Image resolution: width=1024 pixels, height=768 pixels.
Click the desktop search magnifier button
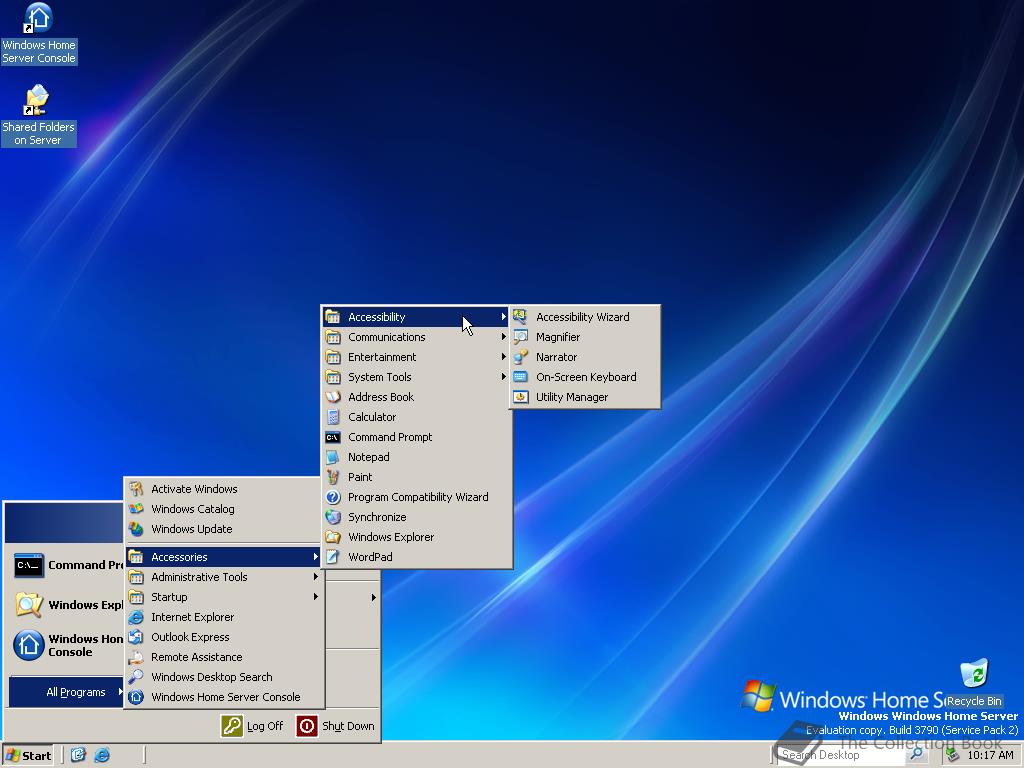[916, 754]
